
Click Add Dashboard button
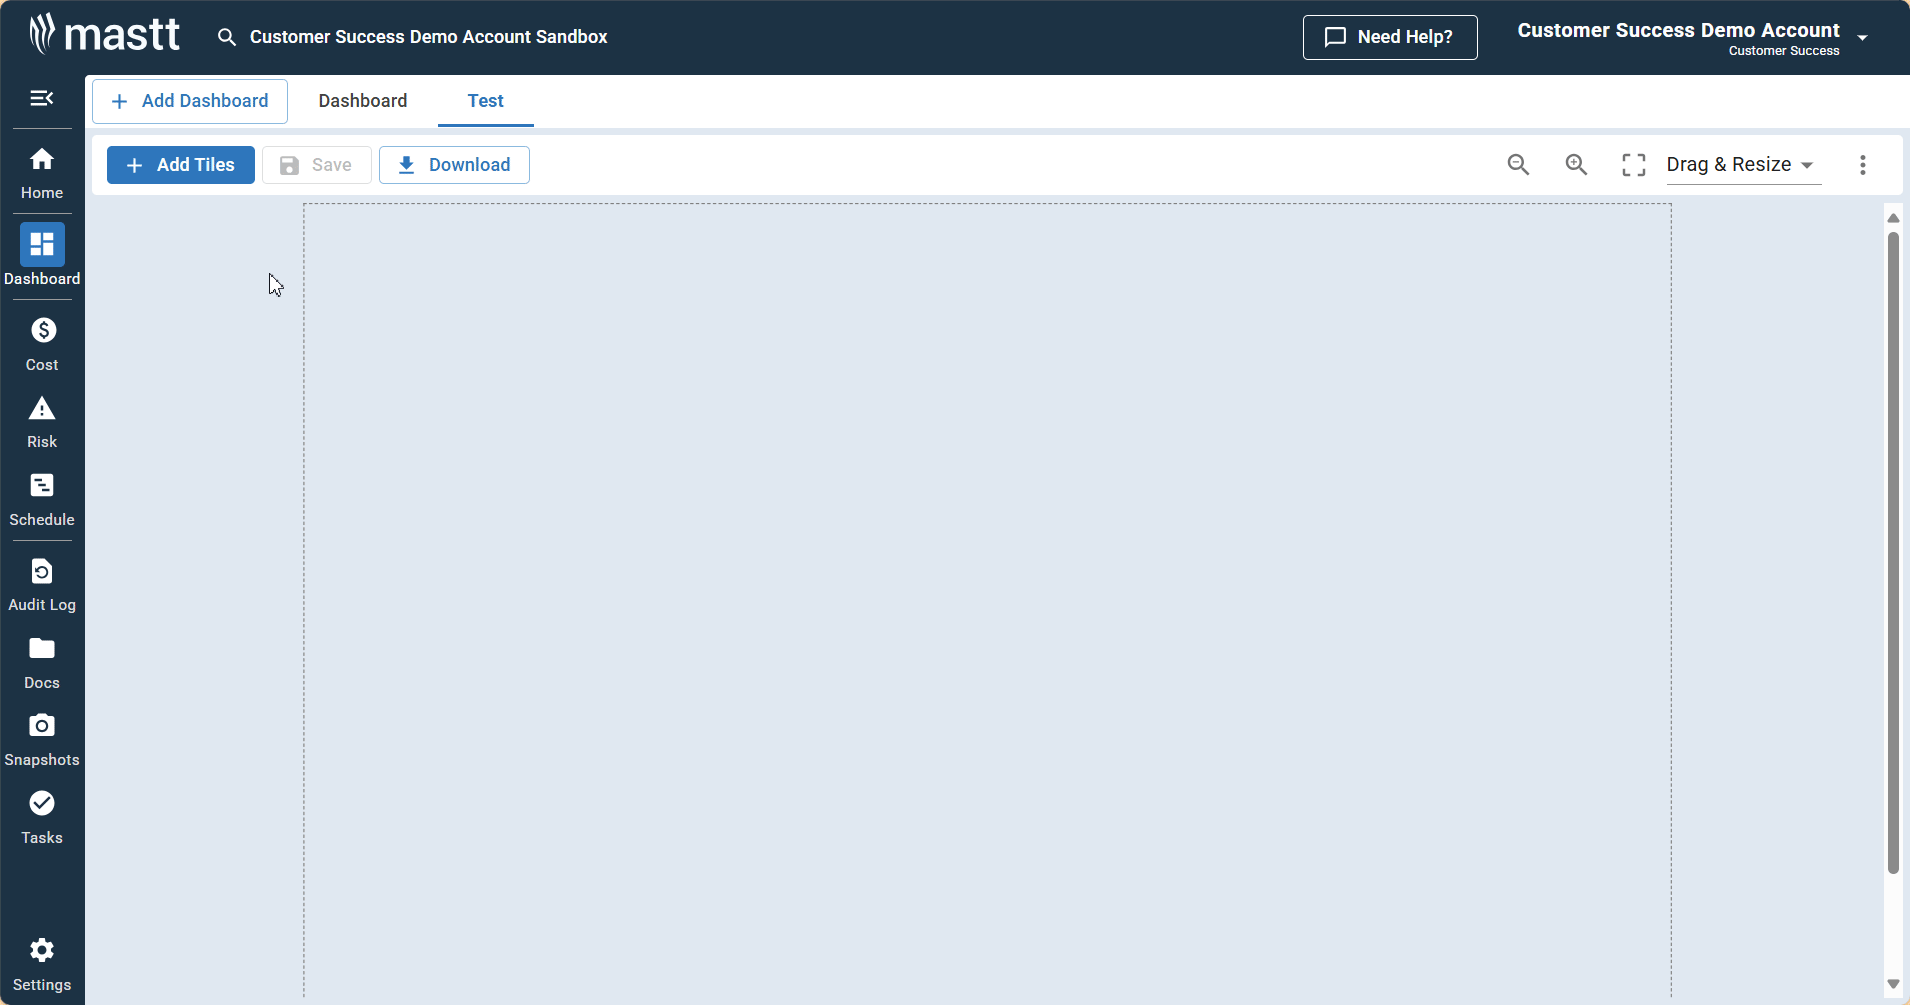190,101
